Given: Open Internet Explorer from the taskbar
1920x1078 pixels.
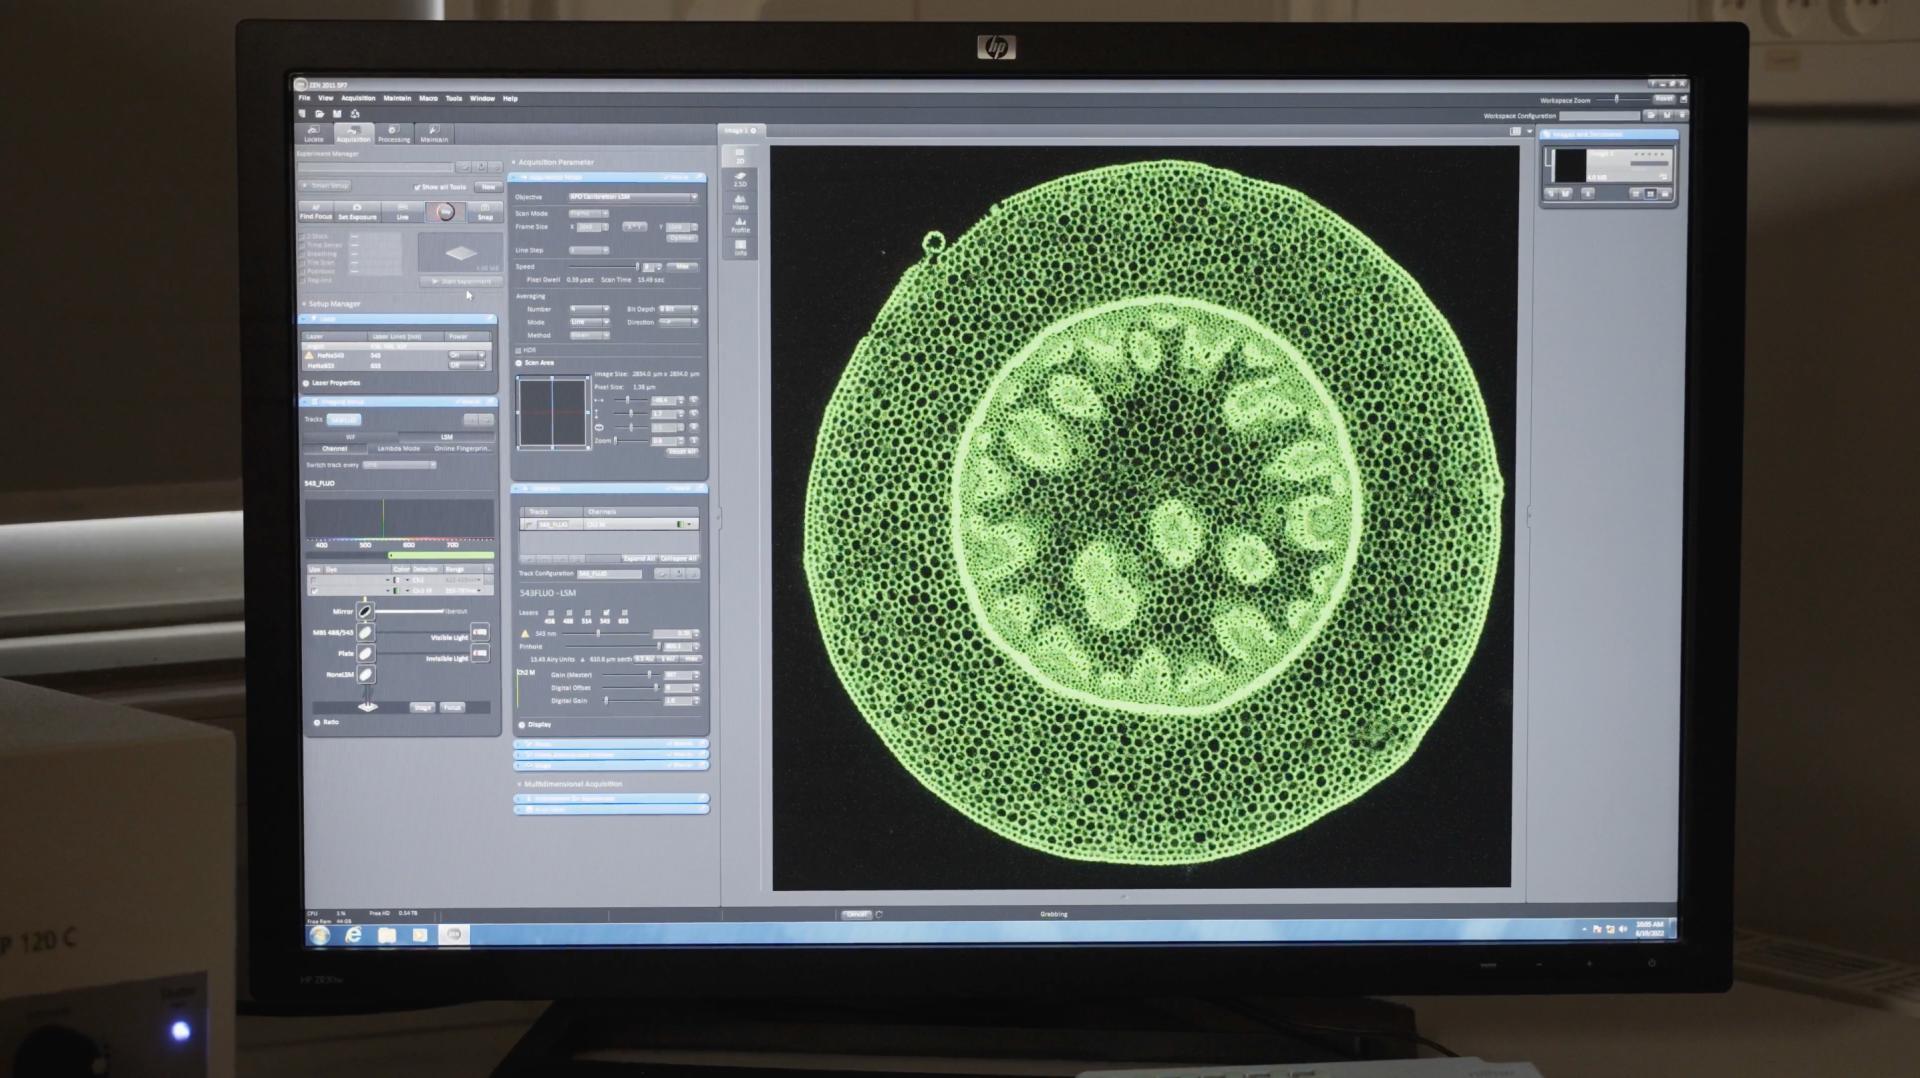Looking at the screenshot, I should tap(353, 935).
